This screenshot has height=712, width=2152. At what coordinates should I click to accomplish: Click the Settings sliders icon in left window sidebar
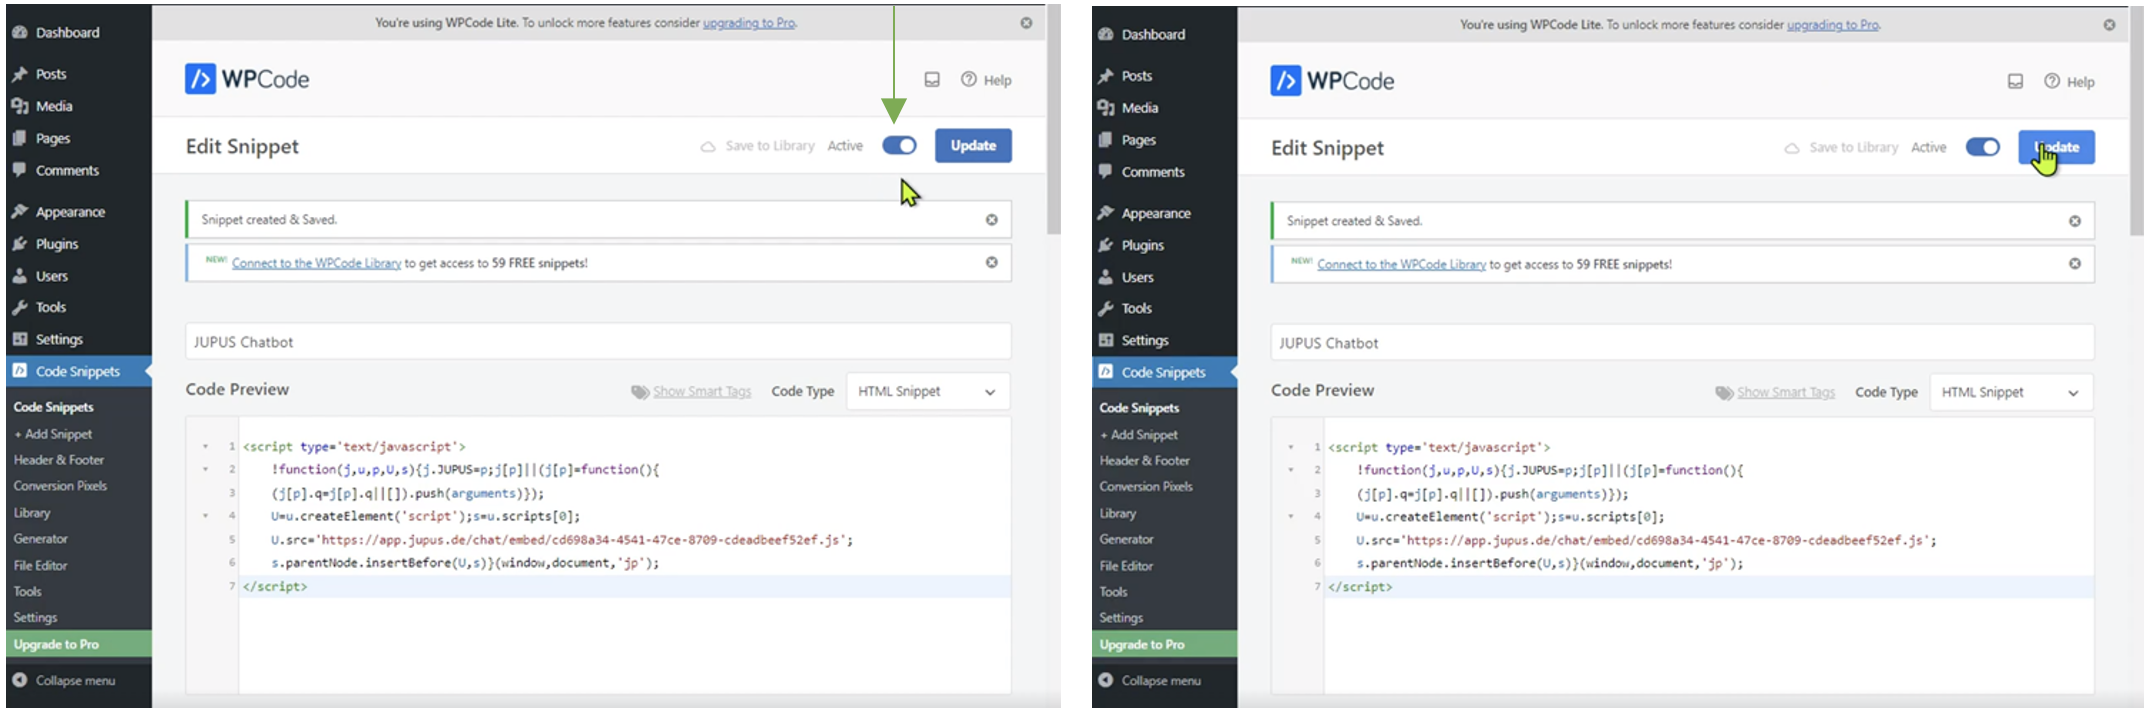[x=19, y=339]
